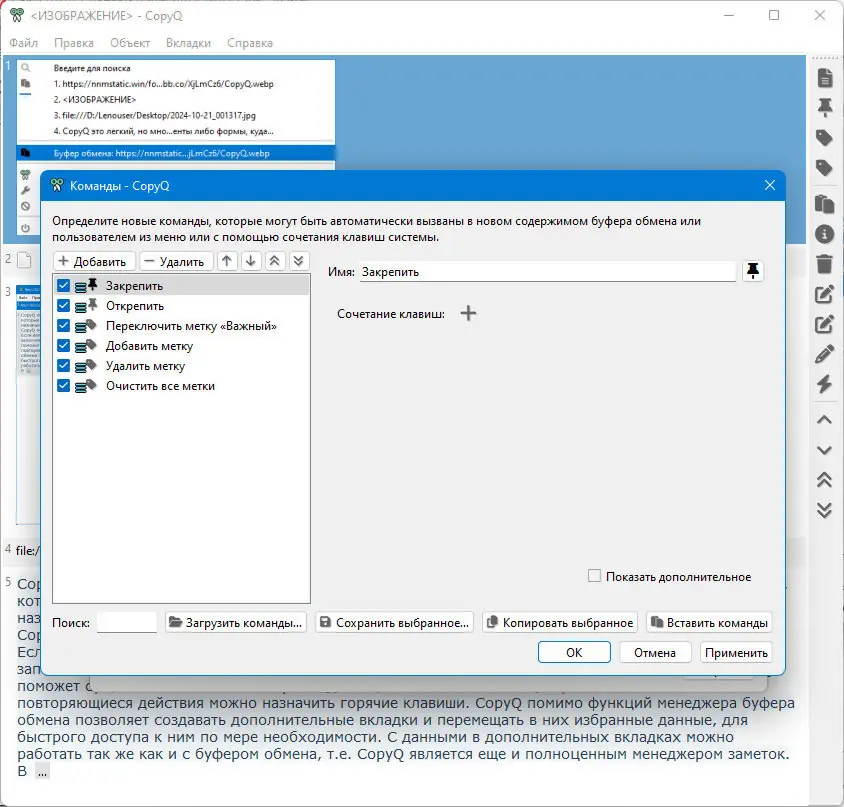844x807 pixels.
Task: Move command up with the up arrow
Action: coord(227,261)
